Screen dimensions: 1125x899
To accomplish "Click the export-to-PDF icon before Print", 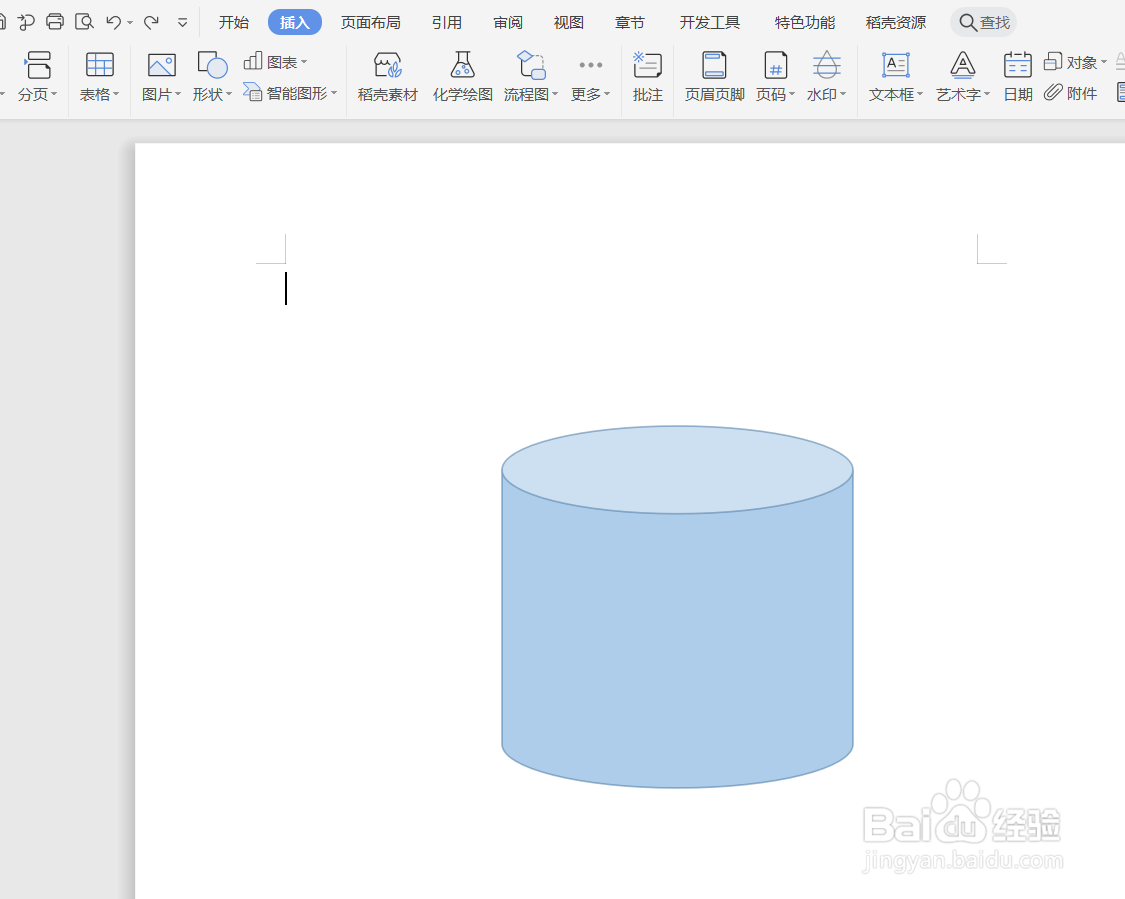I will click(27, 22).
